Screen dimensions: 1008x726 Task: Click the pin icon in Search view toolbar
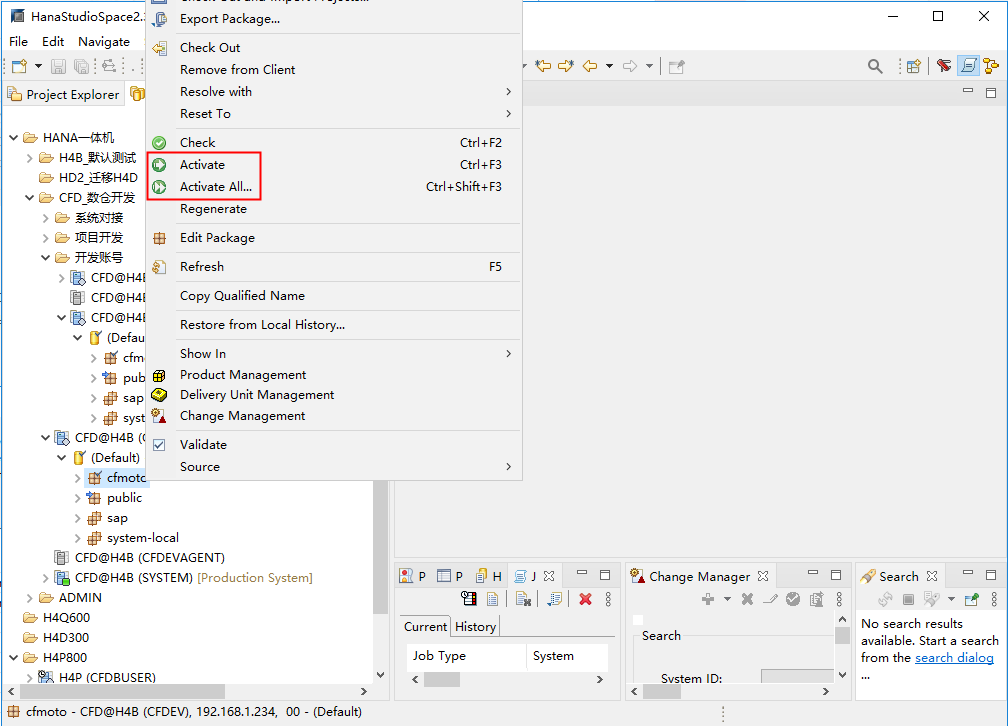click(971, 599)
